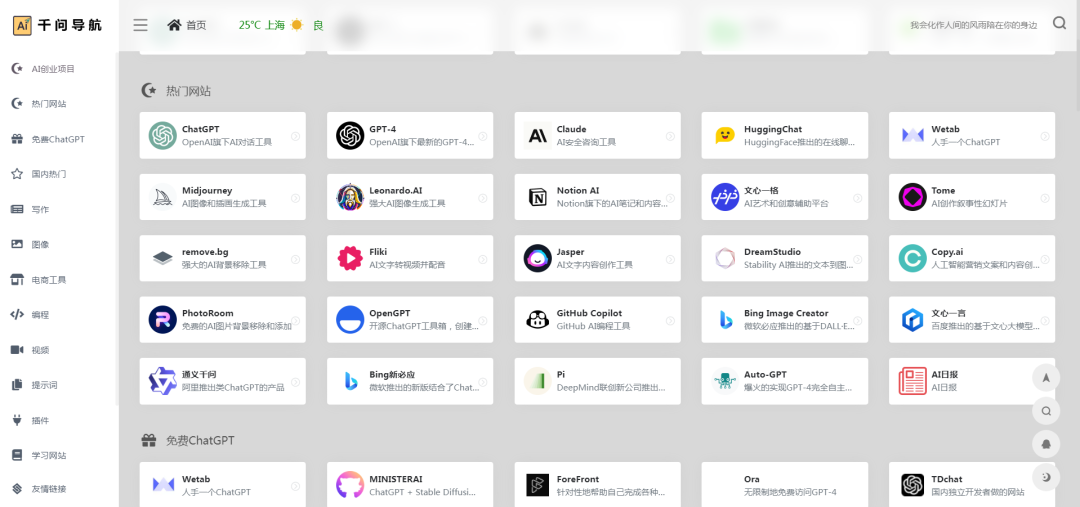
Task: Click the Auto-GPT octopus icon
Action: (725, 381)
